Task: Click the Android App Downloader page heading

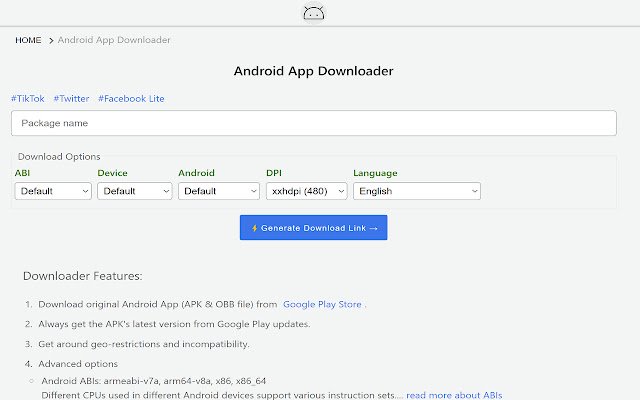Action: (313, 71)
